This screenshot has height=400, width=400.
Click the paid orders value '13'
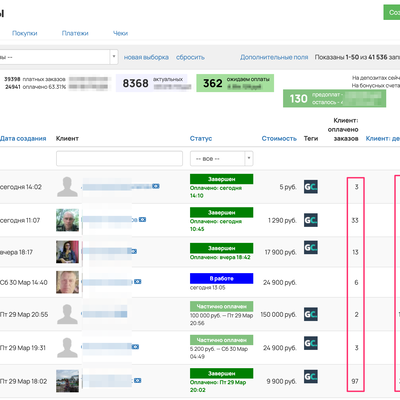point(355,252)
